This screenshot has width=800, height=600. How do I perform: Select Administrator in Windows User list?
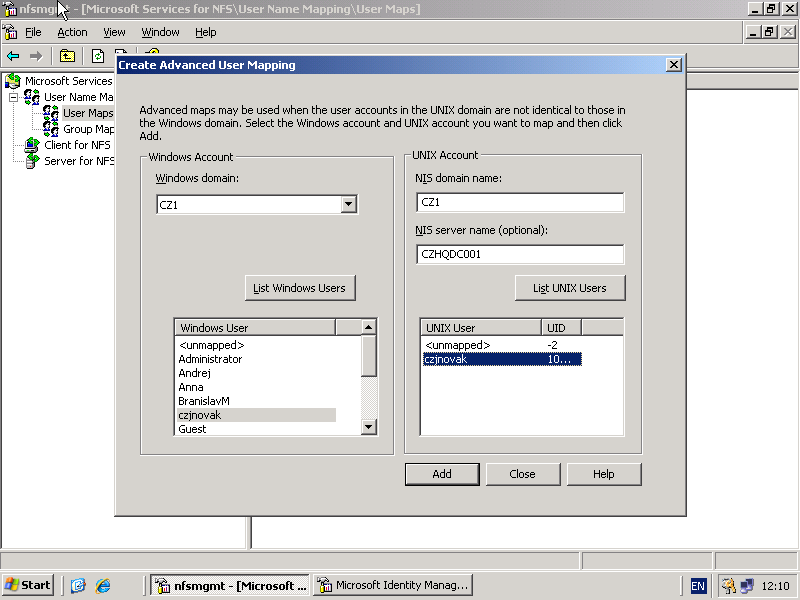pyautogui.click(x=210, y=359)
